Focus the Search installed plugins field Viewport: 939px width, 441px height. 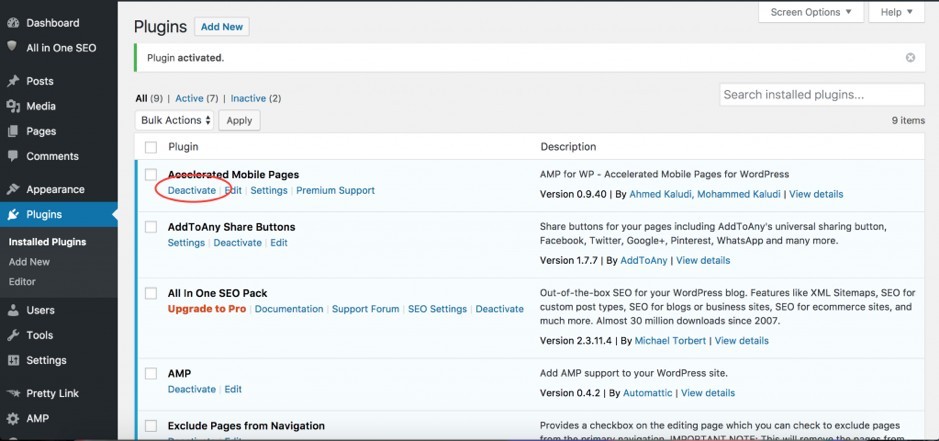pos(822,95)
